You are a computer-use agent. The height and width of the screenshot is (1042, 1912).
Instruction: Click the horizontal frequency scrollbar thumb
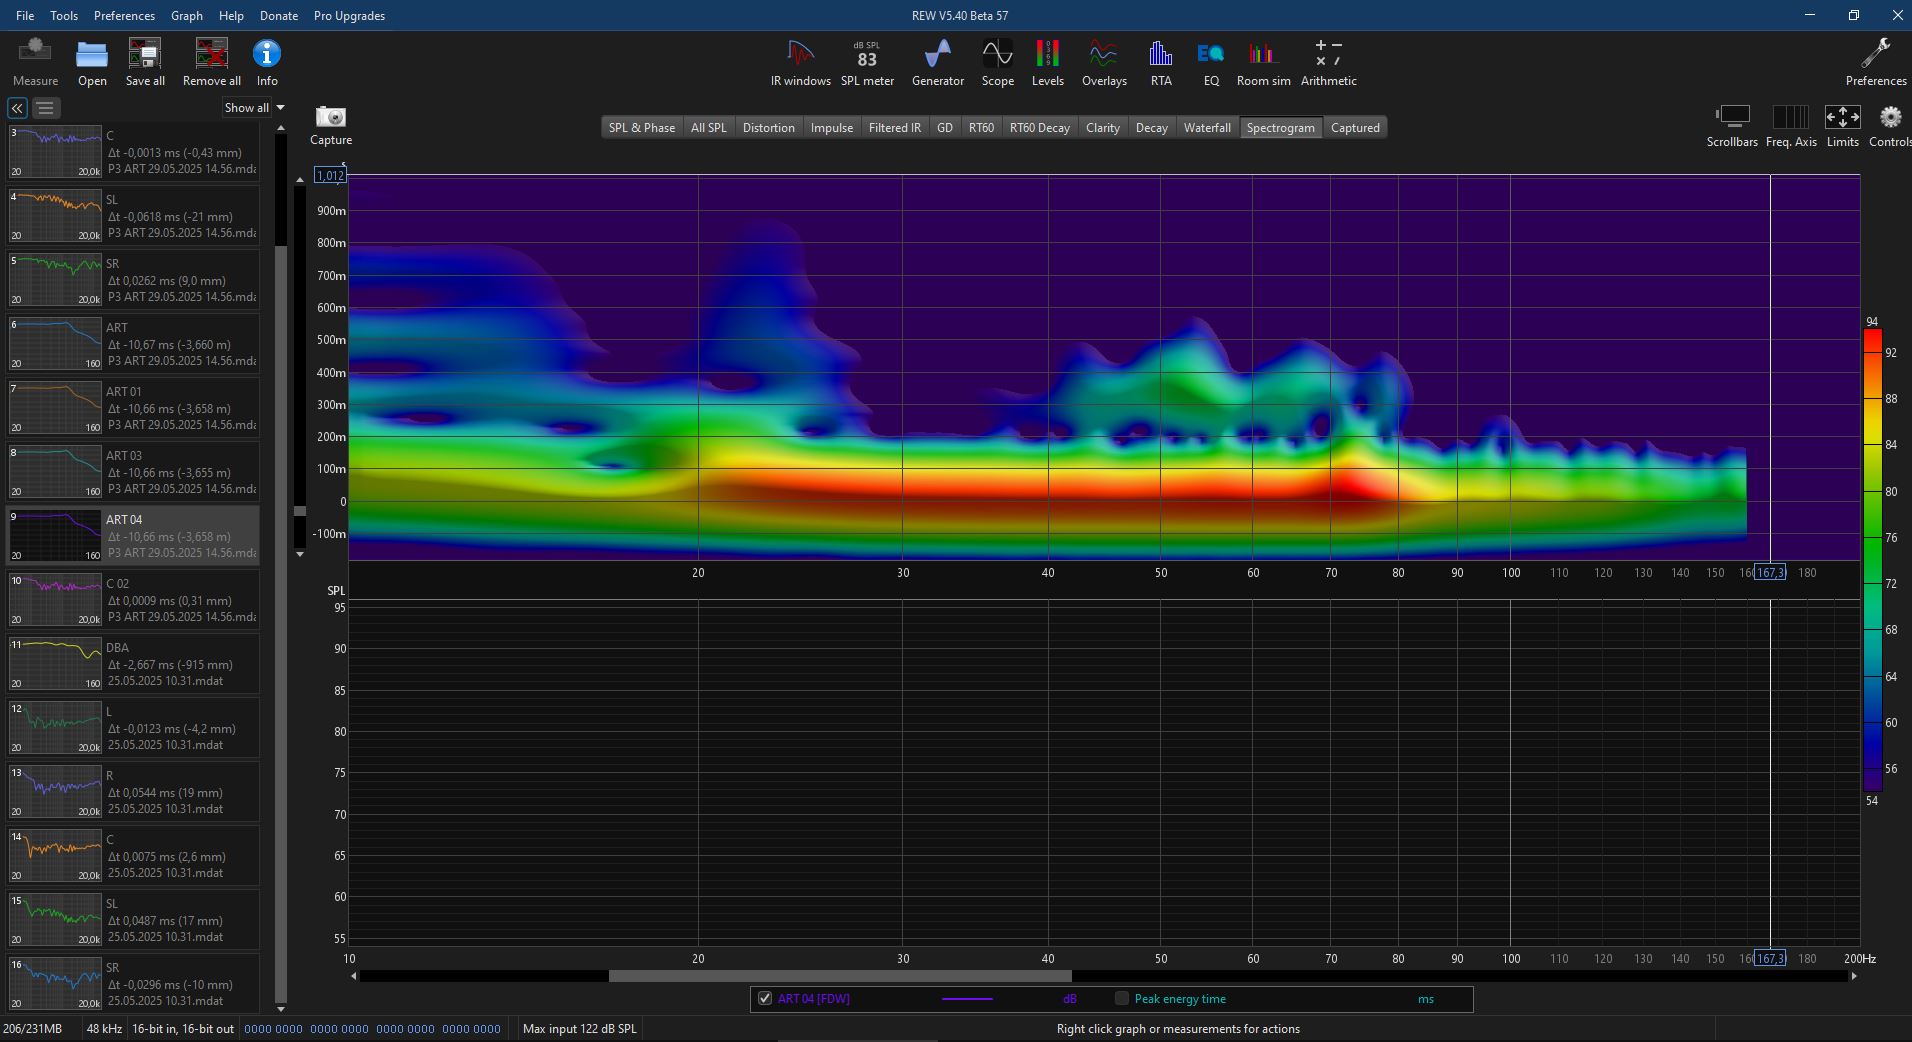840,976
